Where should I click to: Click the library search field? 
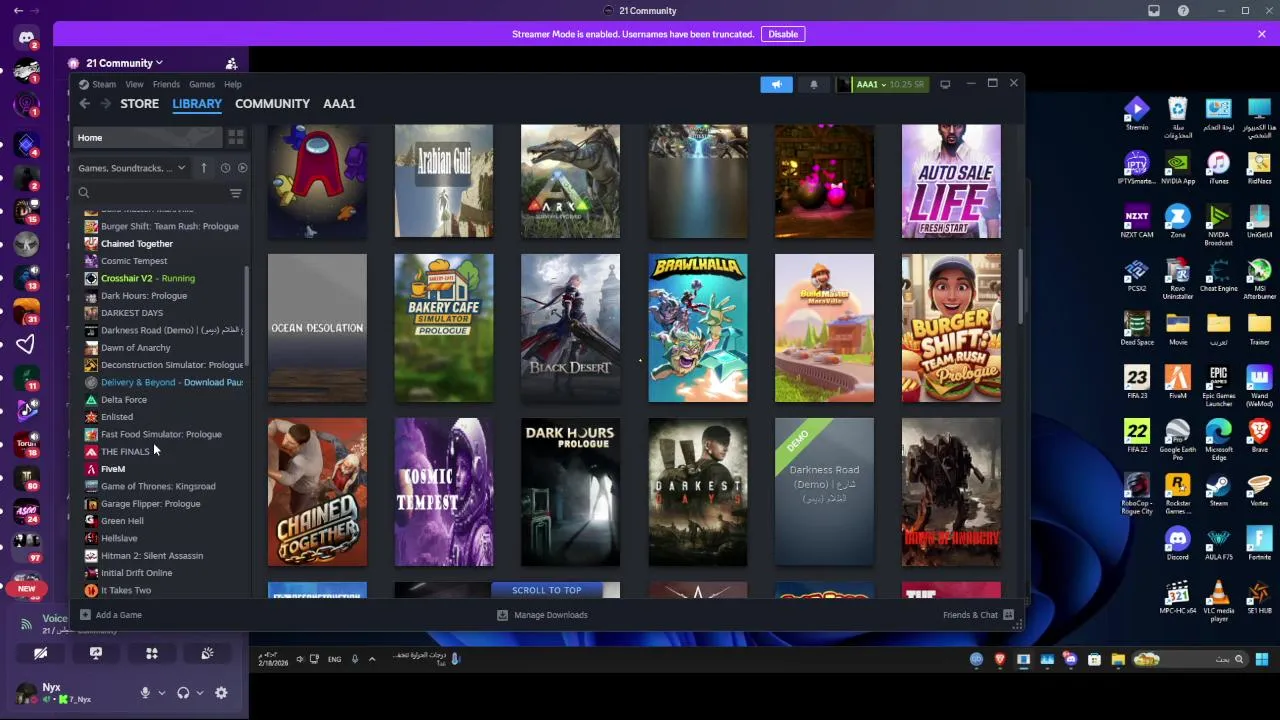[150, 193]
